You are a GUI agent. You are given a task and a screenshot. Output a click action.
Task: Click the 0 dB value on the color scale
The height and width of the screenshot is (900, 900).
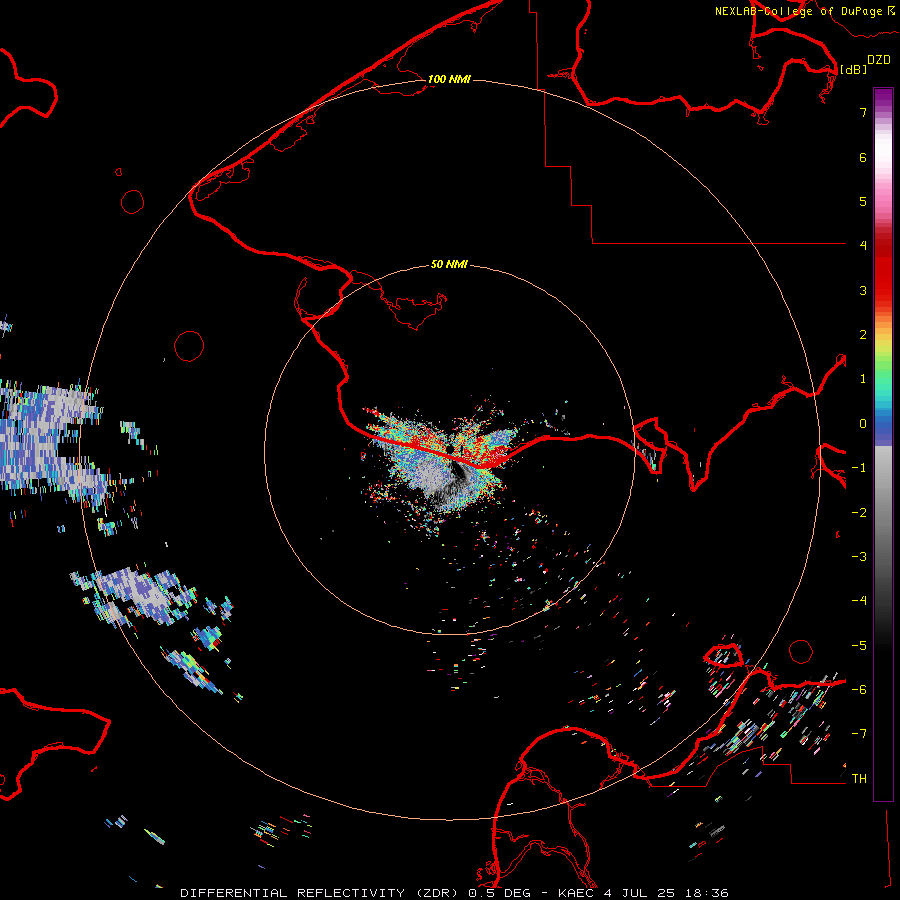pos(863,424)
